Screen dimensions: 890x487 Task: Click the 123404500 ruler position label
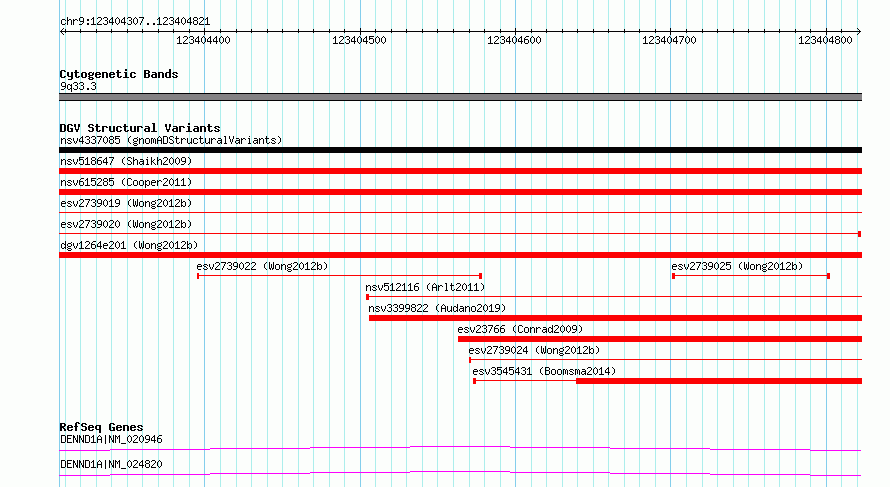coord(359,40)
